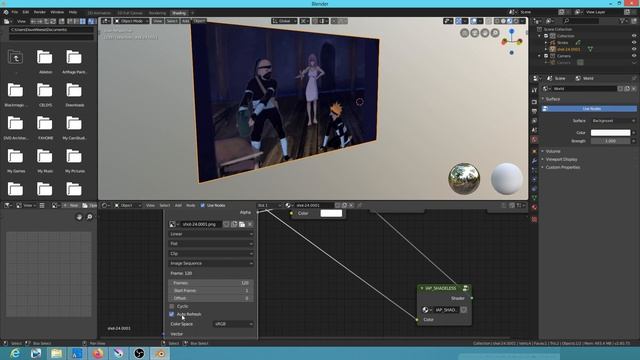Click the file browser path field
The height and width of the screenshot is (360, 640).
(x=51, y=29)
